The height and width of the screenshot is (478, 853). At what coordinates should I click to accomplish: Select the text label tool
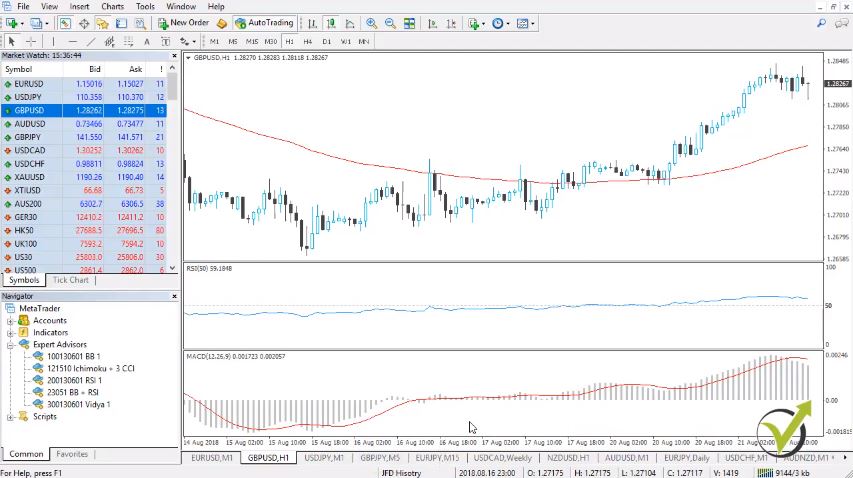165,41
